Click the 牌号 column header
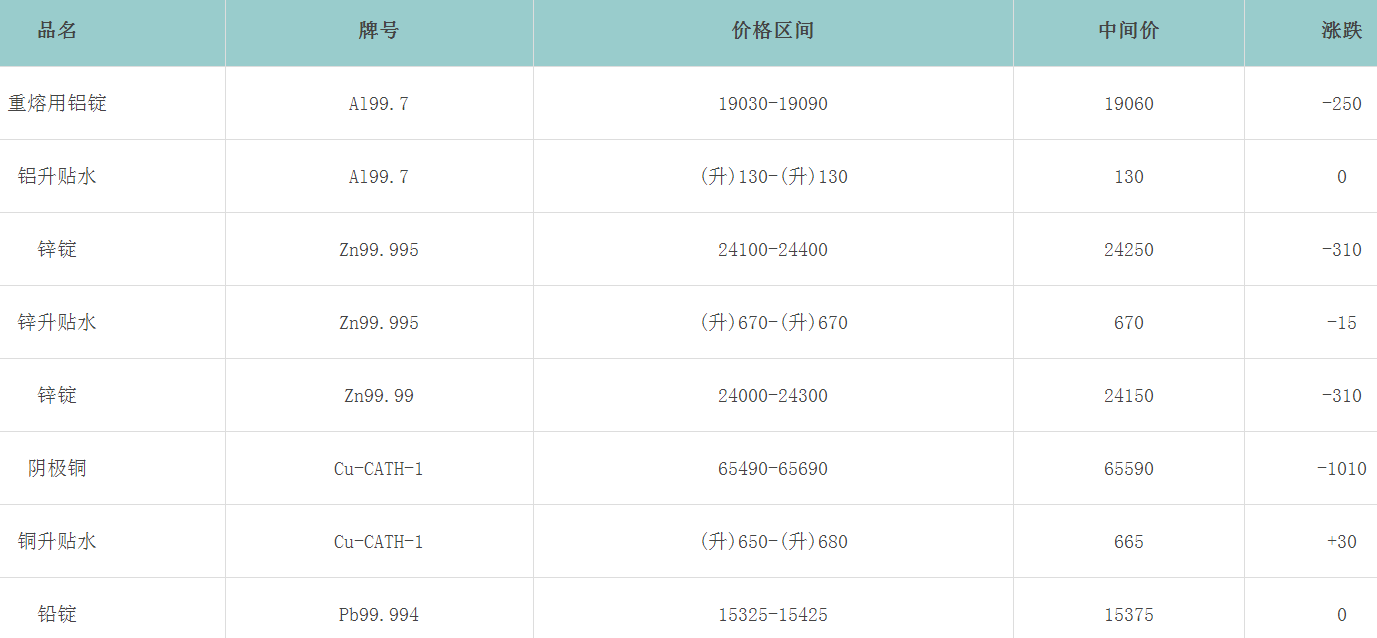Viewport: 1377px width, 638px height. click(378, 31)
